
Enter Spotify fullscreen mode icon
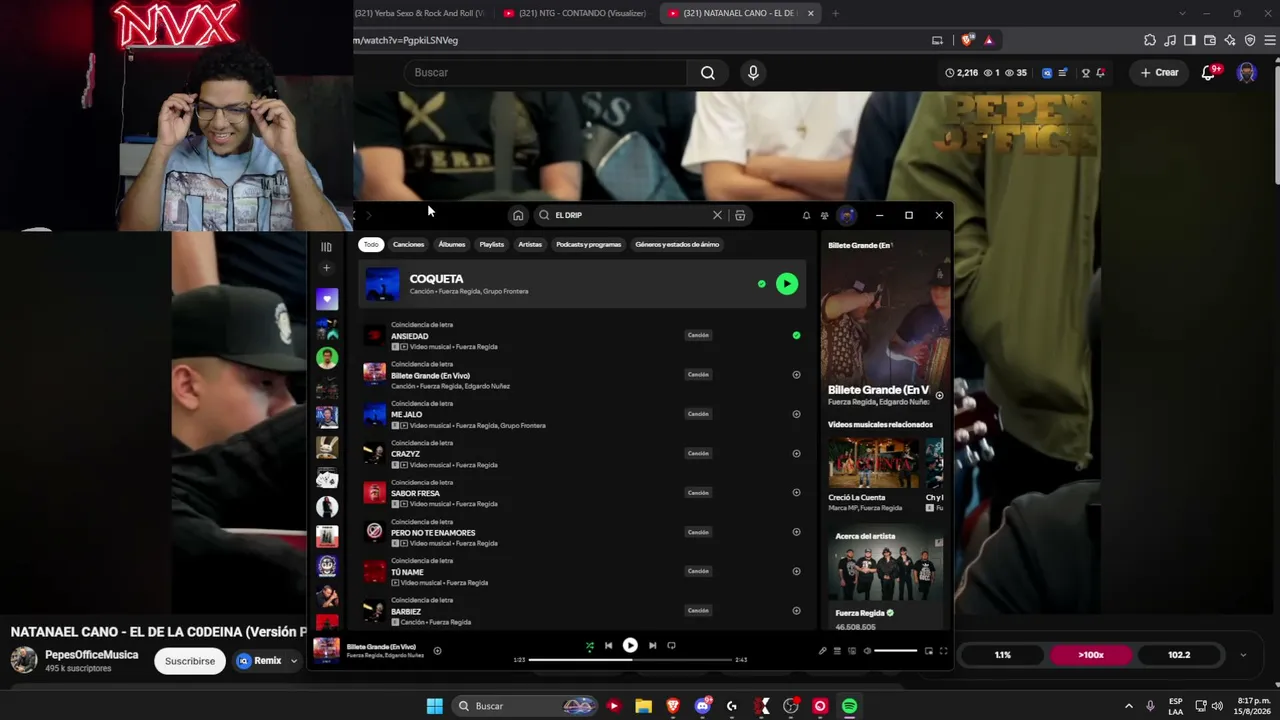coord(942,651)
